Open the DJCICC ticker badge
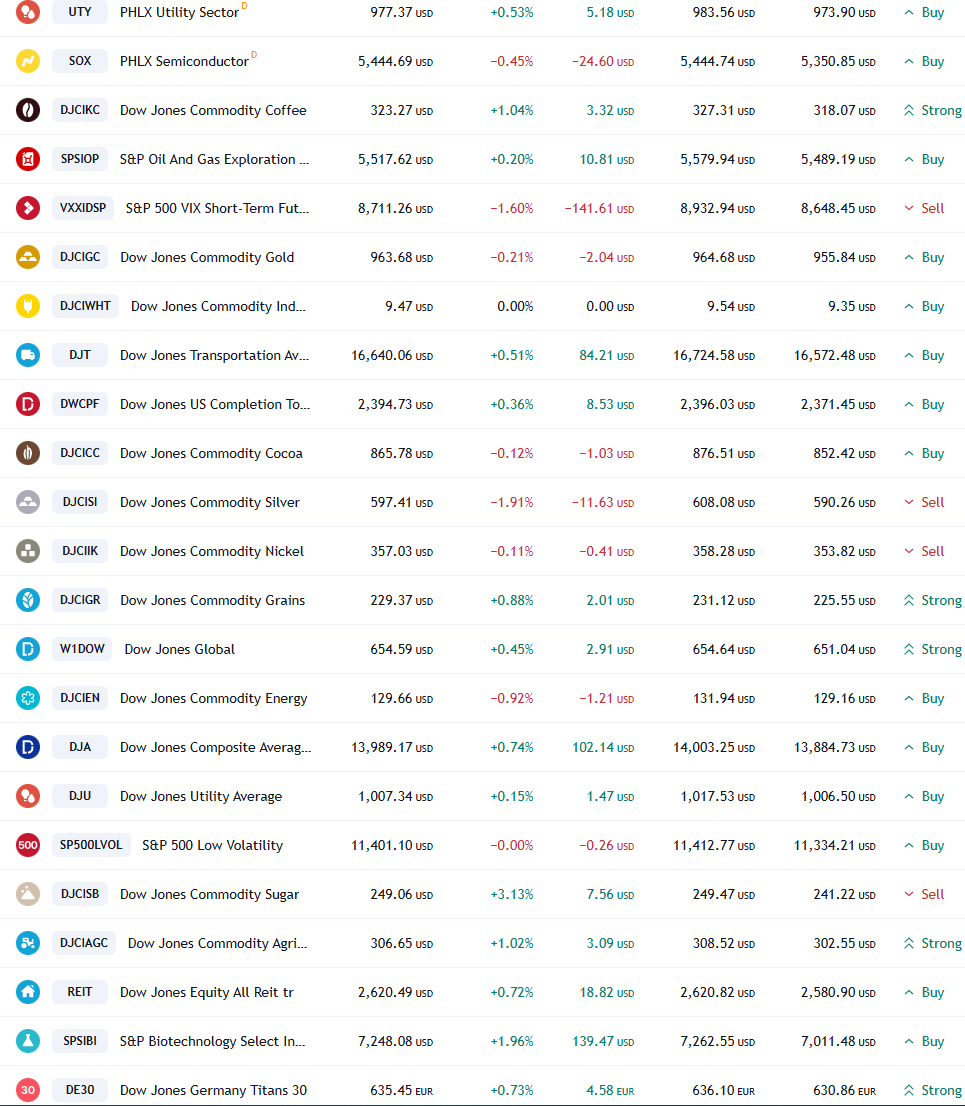 point(80,453)
